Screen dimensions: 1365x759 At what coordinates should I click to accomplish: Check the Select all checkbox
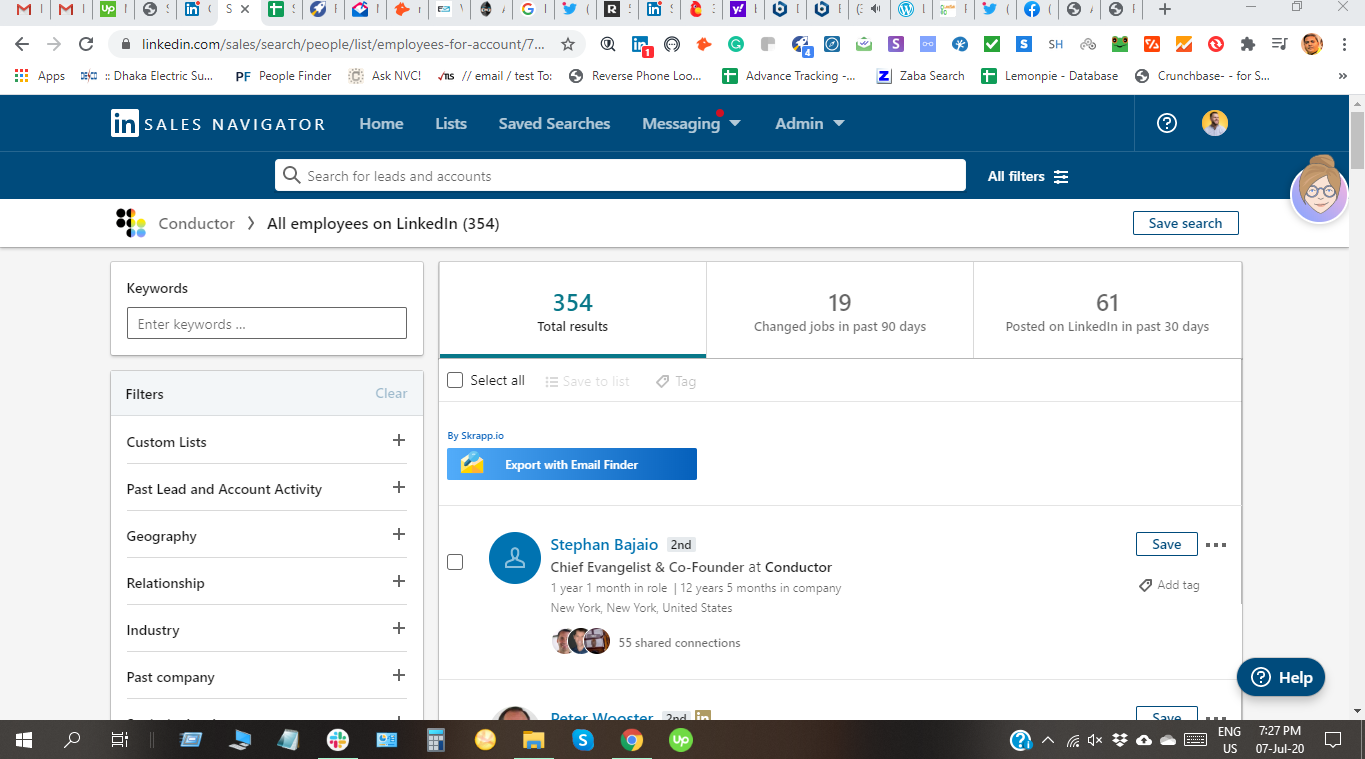coord(455,381)
